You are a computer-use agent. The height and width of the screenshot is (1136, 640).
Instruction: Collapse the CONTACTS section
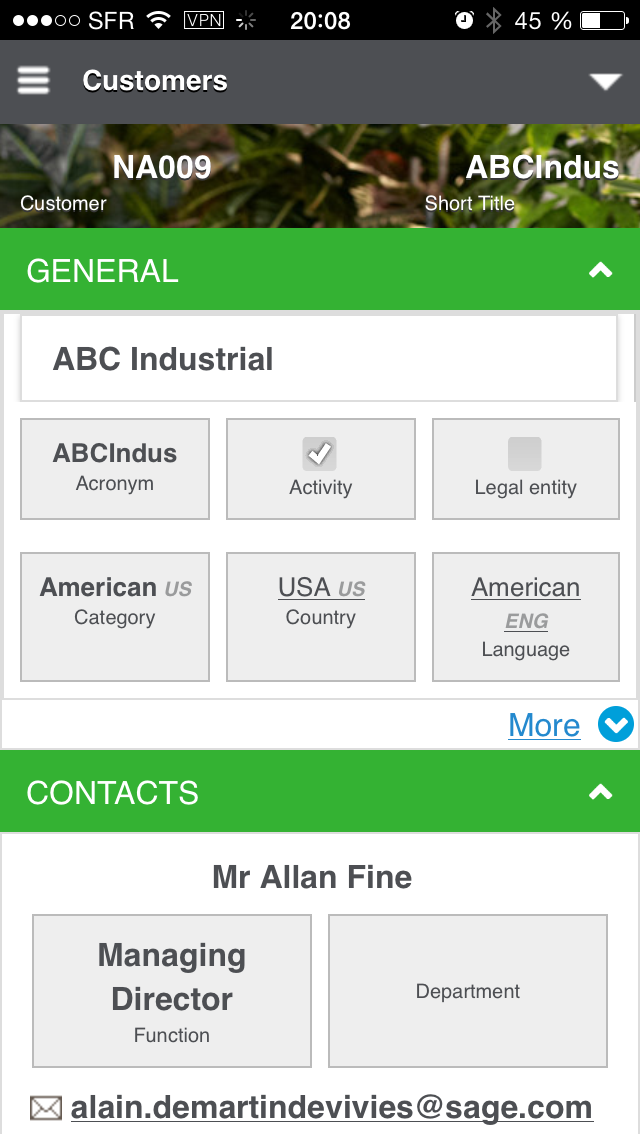[x=600, y=792]
